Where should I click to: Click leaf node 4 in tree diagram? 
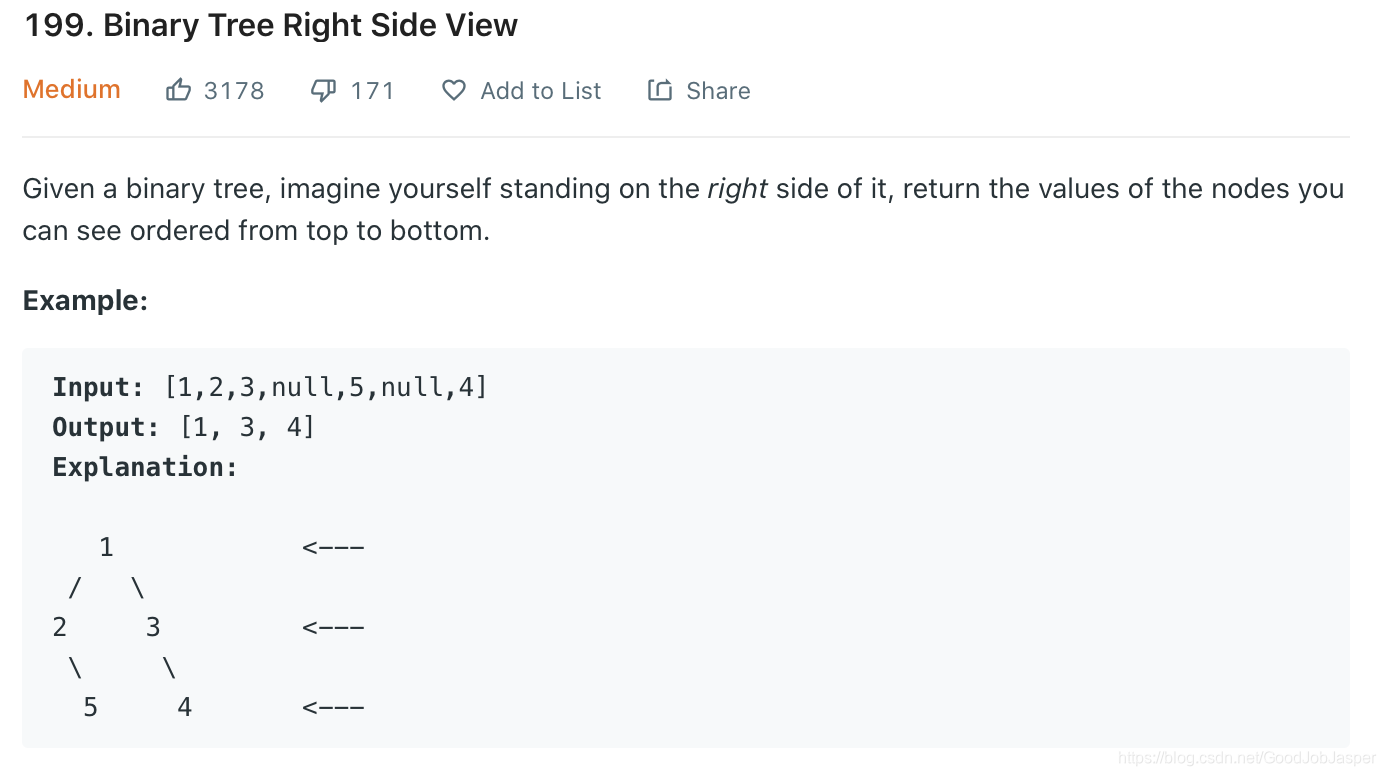tap(184, 707)
